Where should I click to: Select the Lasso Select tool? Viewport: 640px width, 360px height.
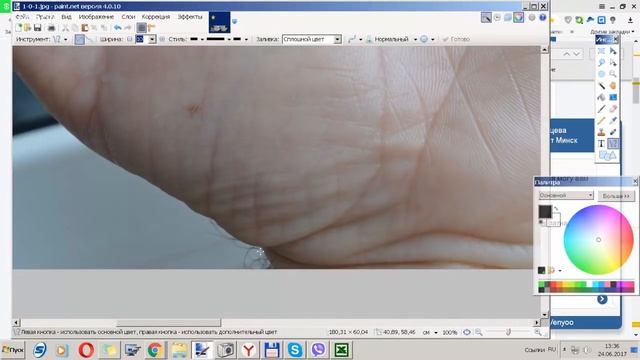(601, 62)
